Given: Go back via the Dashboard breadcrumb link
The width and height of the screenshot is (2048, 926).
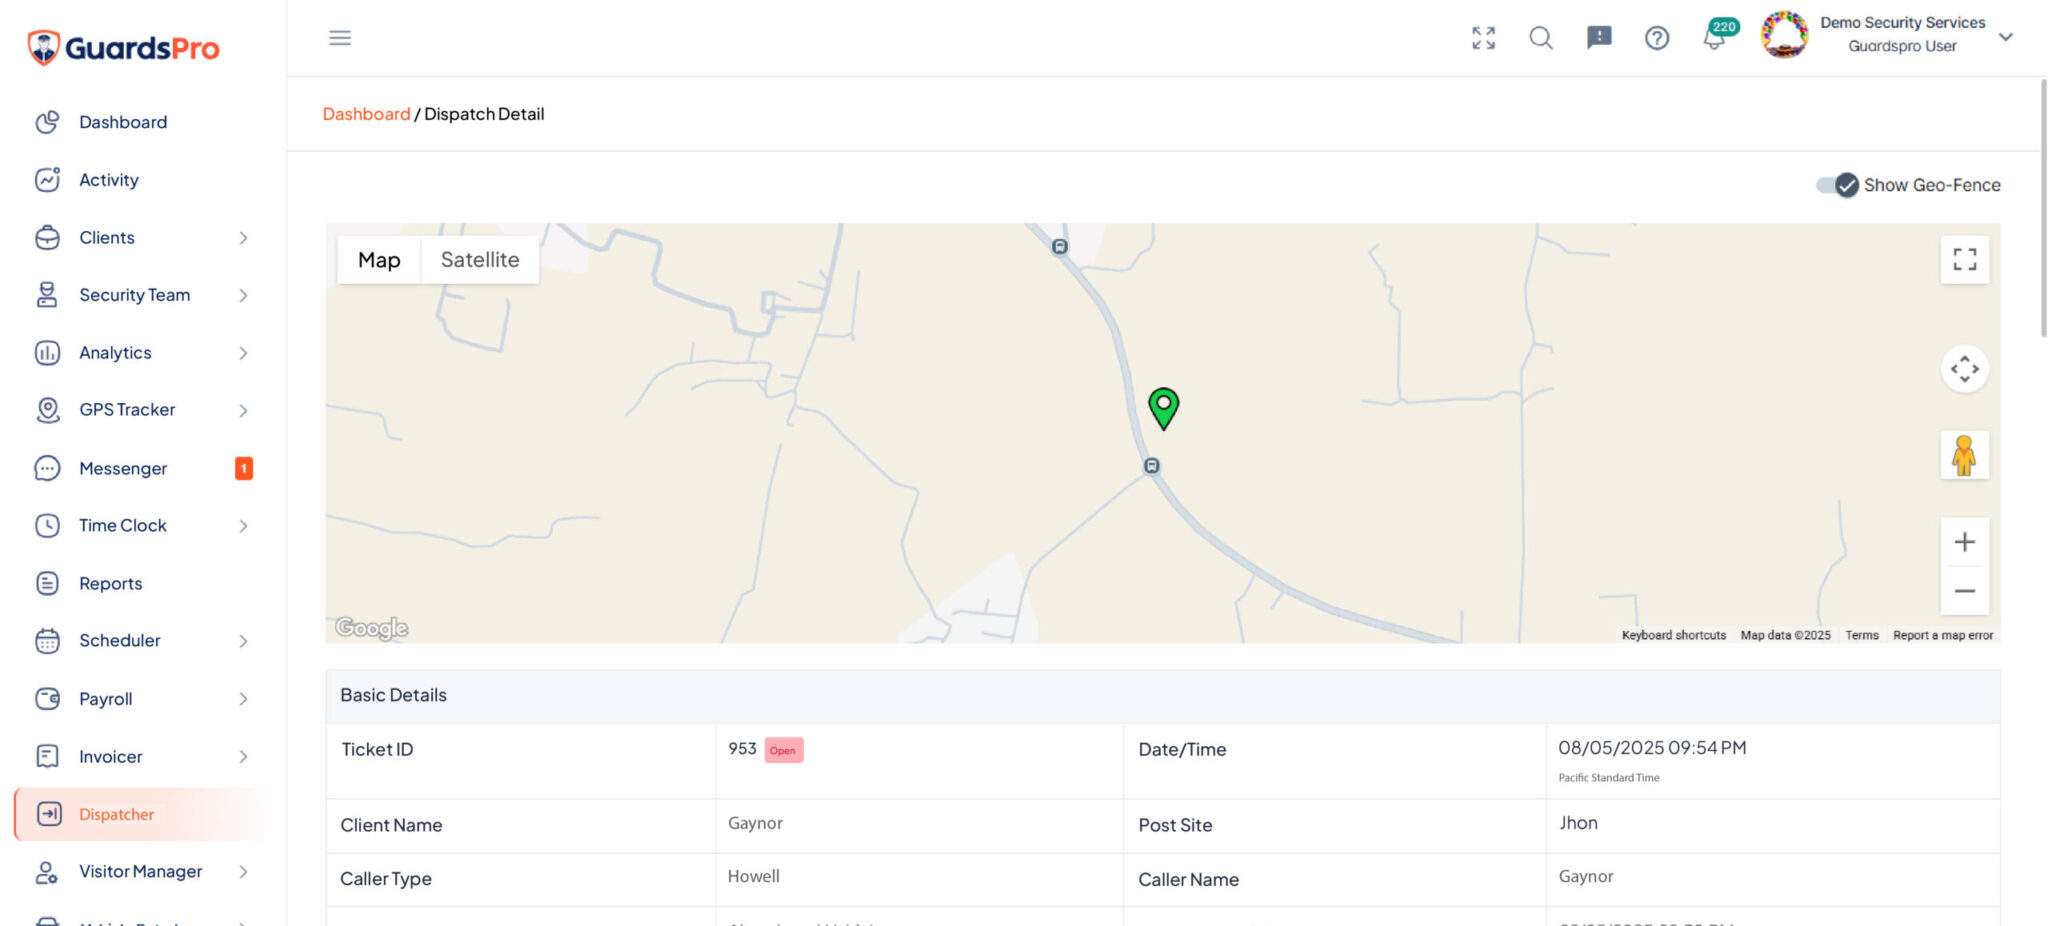Looking at the screenshot, I should click(x=366, y=114).
